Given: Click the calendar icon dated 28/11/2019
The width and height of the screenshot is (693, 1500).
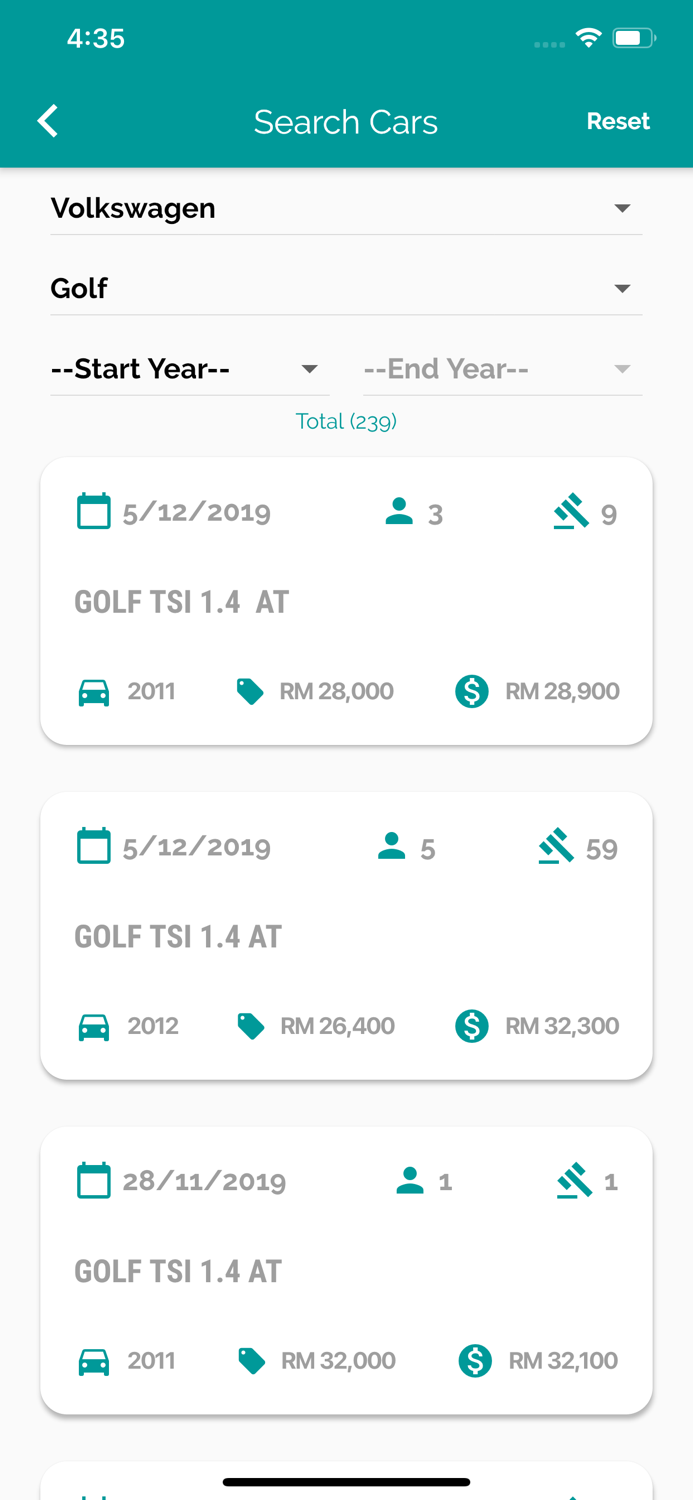Looking at the screenshot, I should tap(93, 1180).
